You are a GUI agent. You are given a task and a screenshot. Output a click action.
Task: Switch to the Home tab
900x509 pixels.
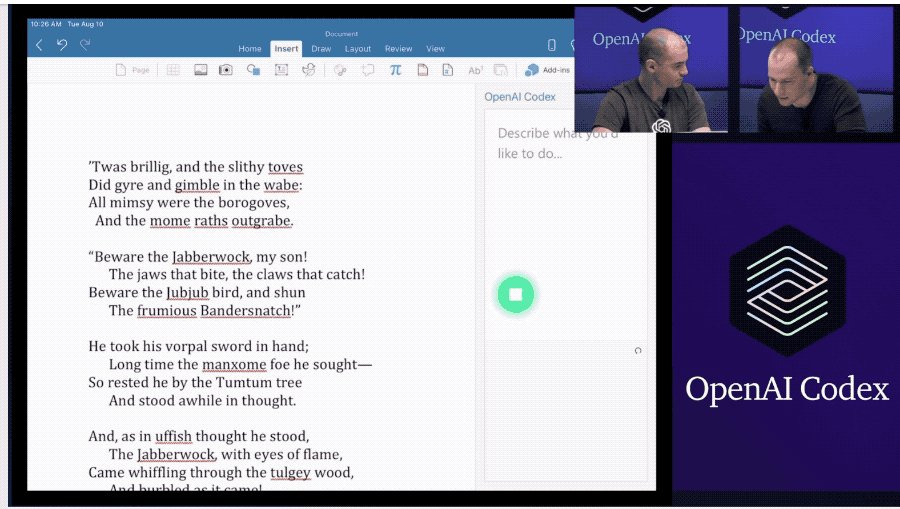coord(250,49)
